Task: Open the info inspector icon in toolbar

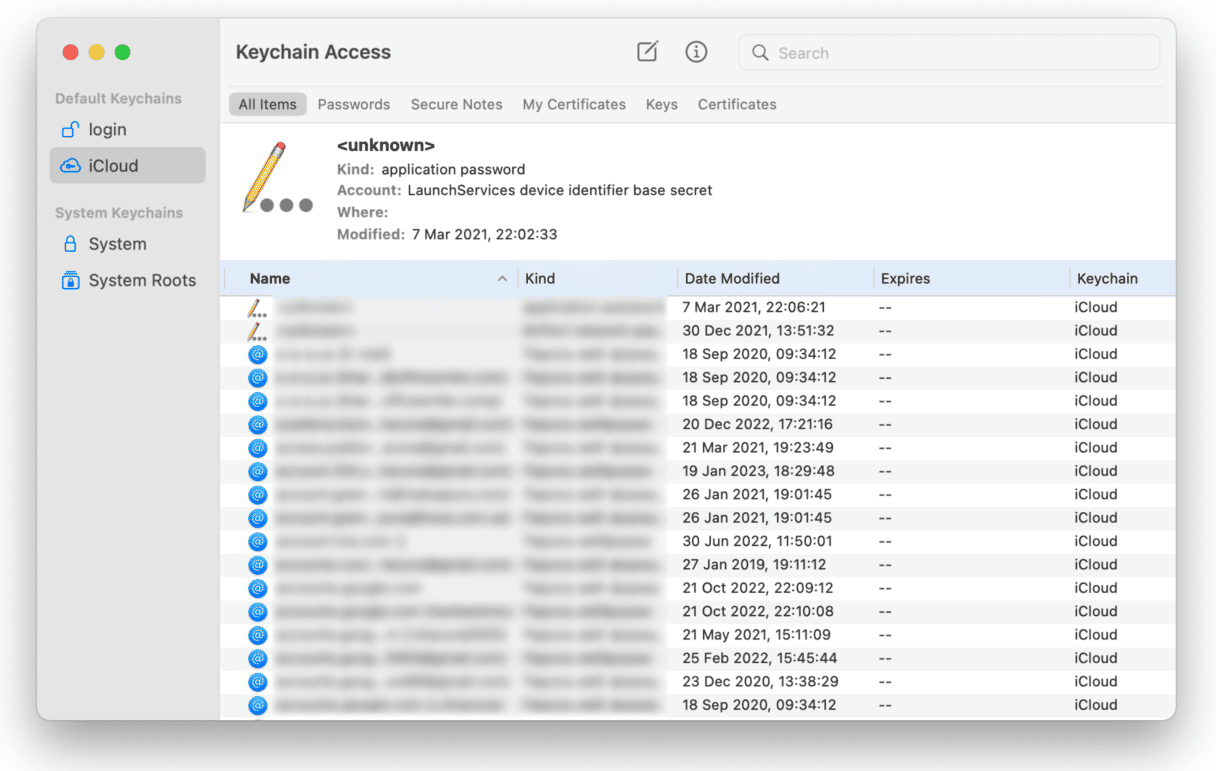Action: pyautogui.click(x=696, y=52)
